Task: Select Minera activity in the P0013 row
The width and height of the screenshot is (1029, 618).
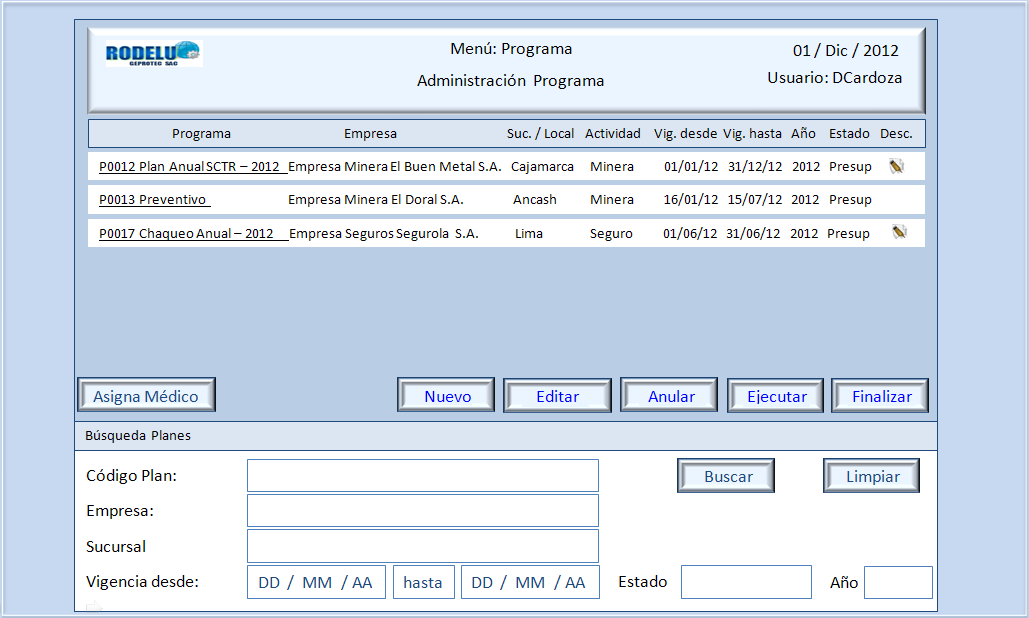Action: coord(612,199)
